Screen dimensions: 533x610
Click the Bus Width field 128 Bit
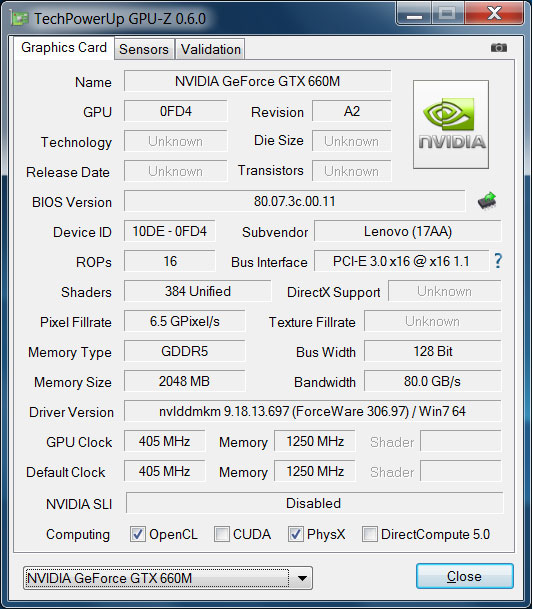click(x=433, y=351)
